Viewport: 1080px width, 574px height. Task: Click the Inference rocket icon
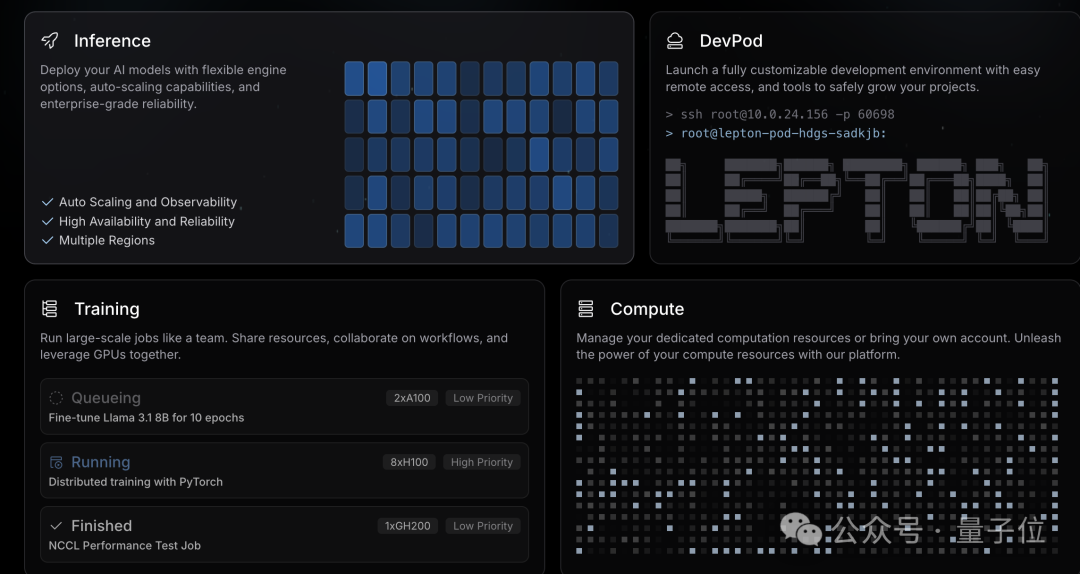coord(50,41)
